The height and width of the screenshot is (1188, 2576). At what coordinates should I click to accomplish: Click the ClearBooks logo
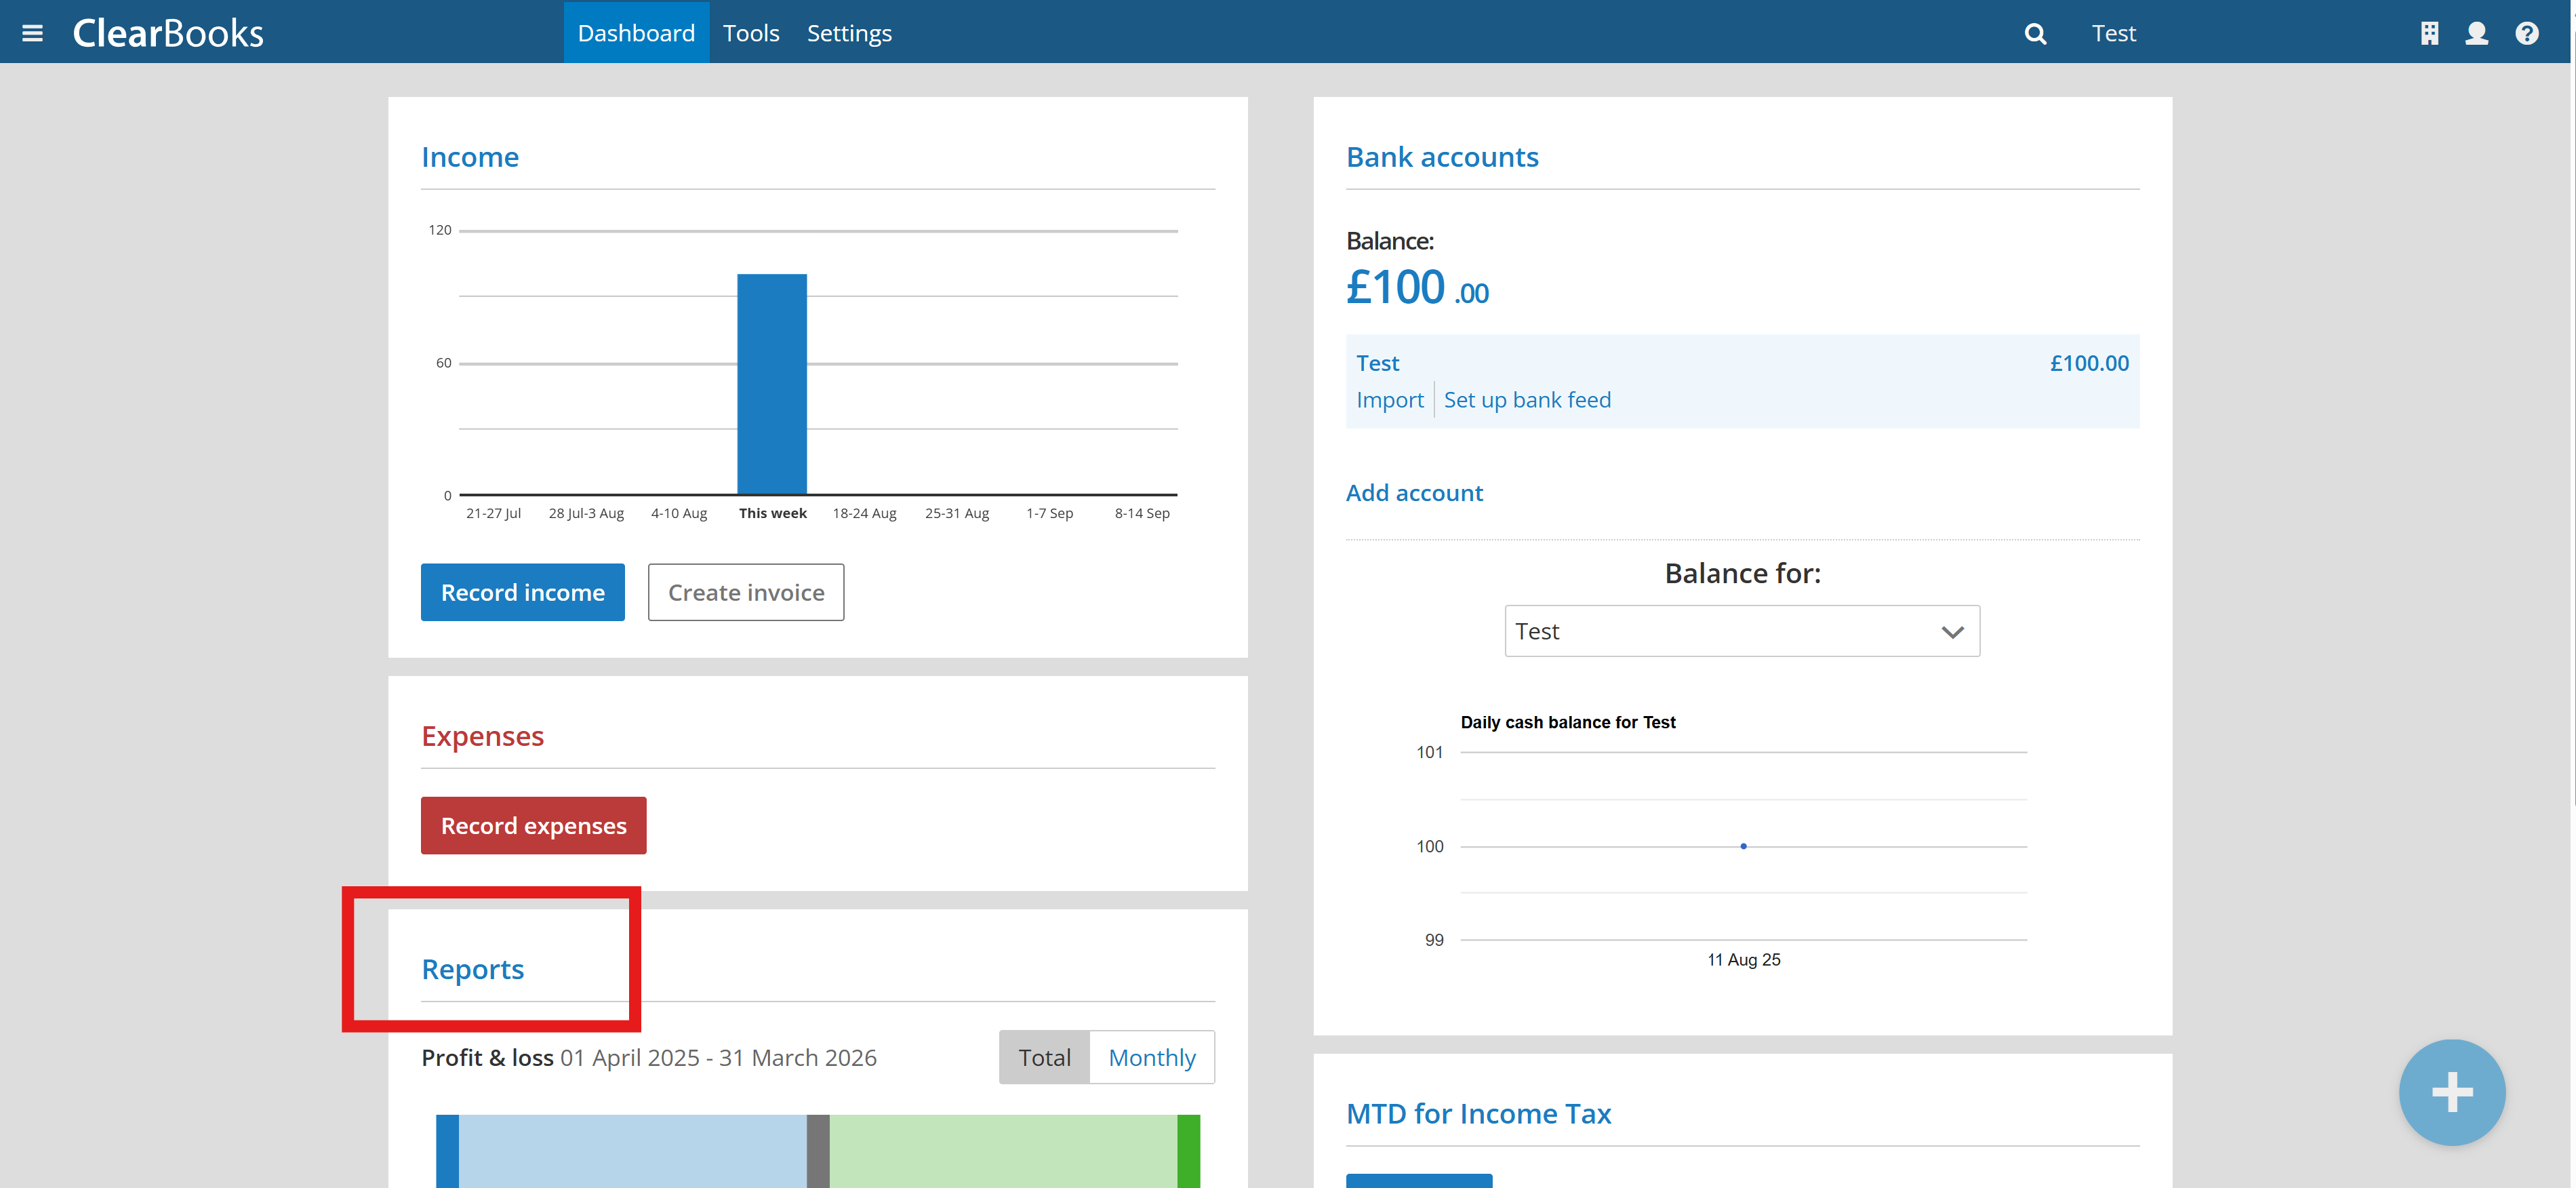click(168, 33)
